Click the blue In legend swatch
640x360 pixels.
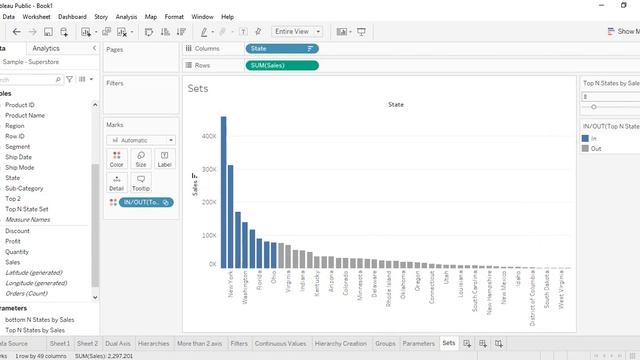(585, 138)
